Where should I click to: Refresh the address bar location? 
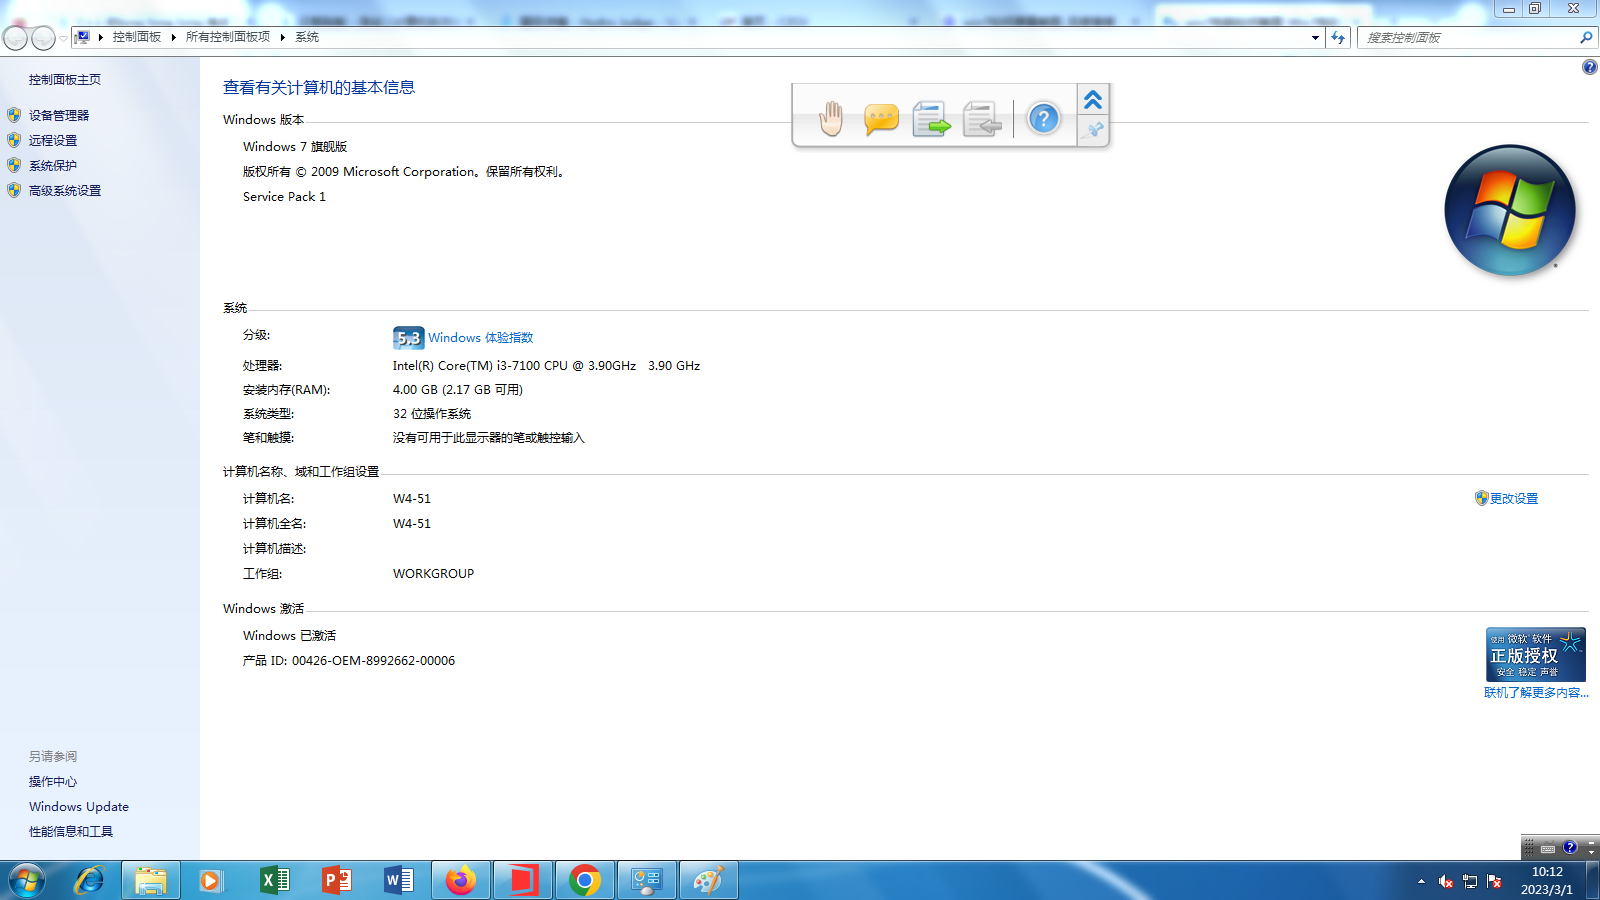1338,37
